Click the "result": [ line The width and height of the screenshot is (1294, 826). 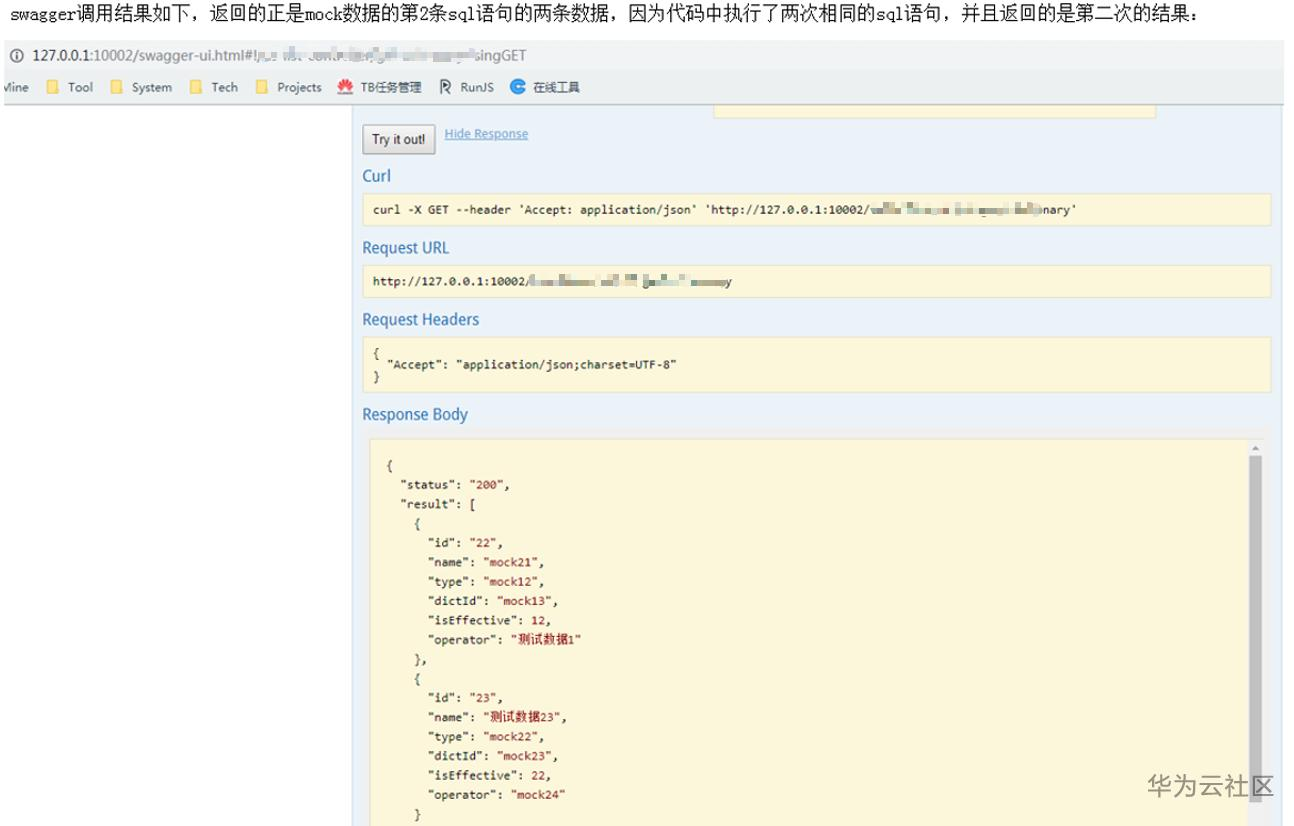click(x=438, y=504)
